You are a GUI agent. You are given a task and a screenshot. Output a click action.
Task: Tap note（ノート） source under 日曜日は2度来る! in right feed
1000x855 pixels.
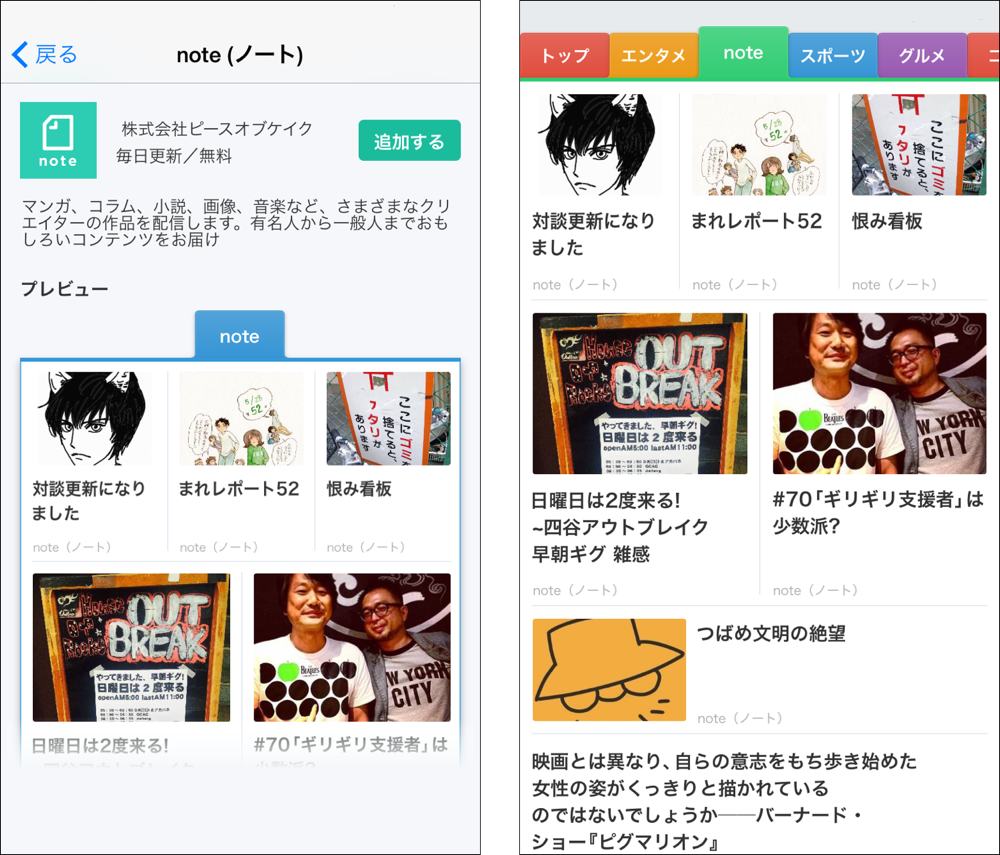click(575, 590)
